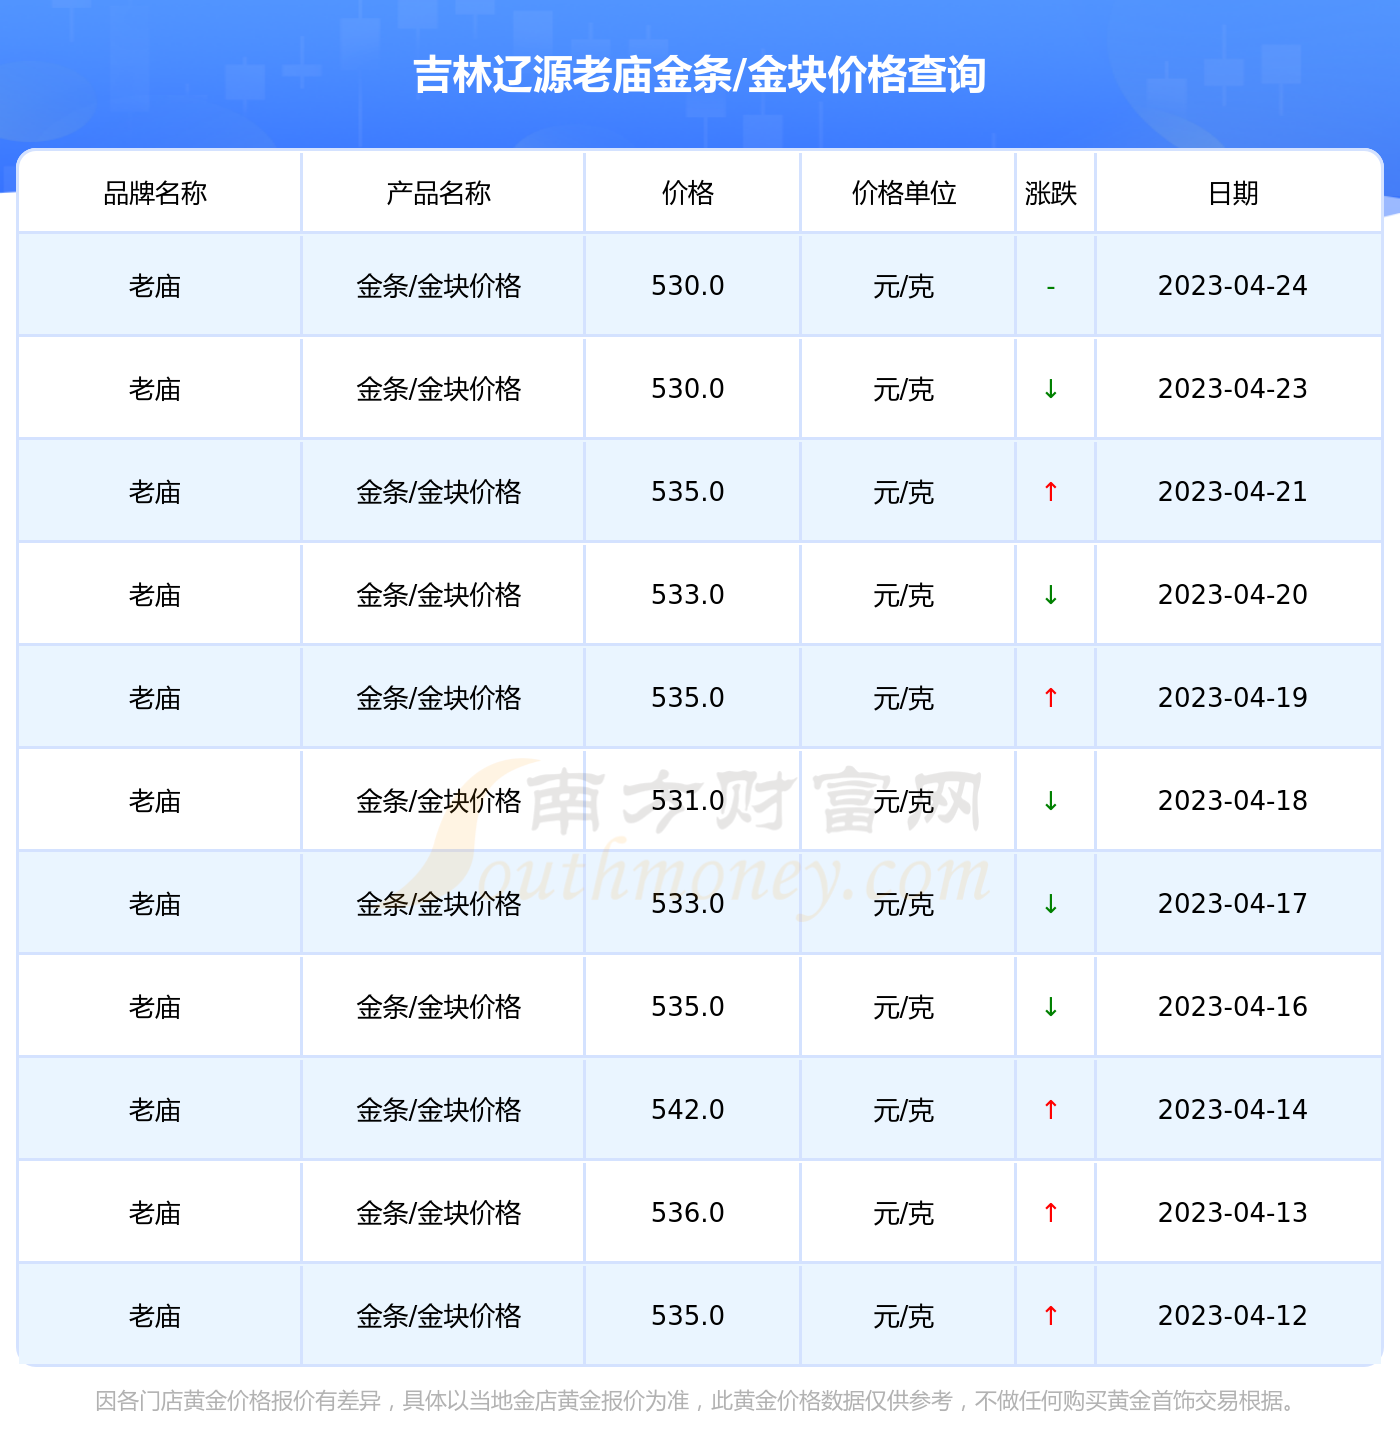
Task: Click 老庙 brand in the 2023-04-12 row
Action: [x=155, y=1317]
